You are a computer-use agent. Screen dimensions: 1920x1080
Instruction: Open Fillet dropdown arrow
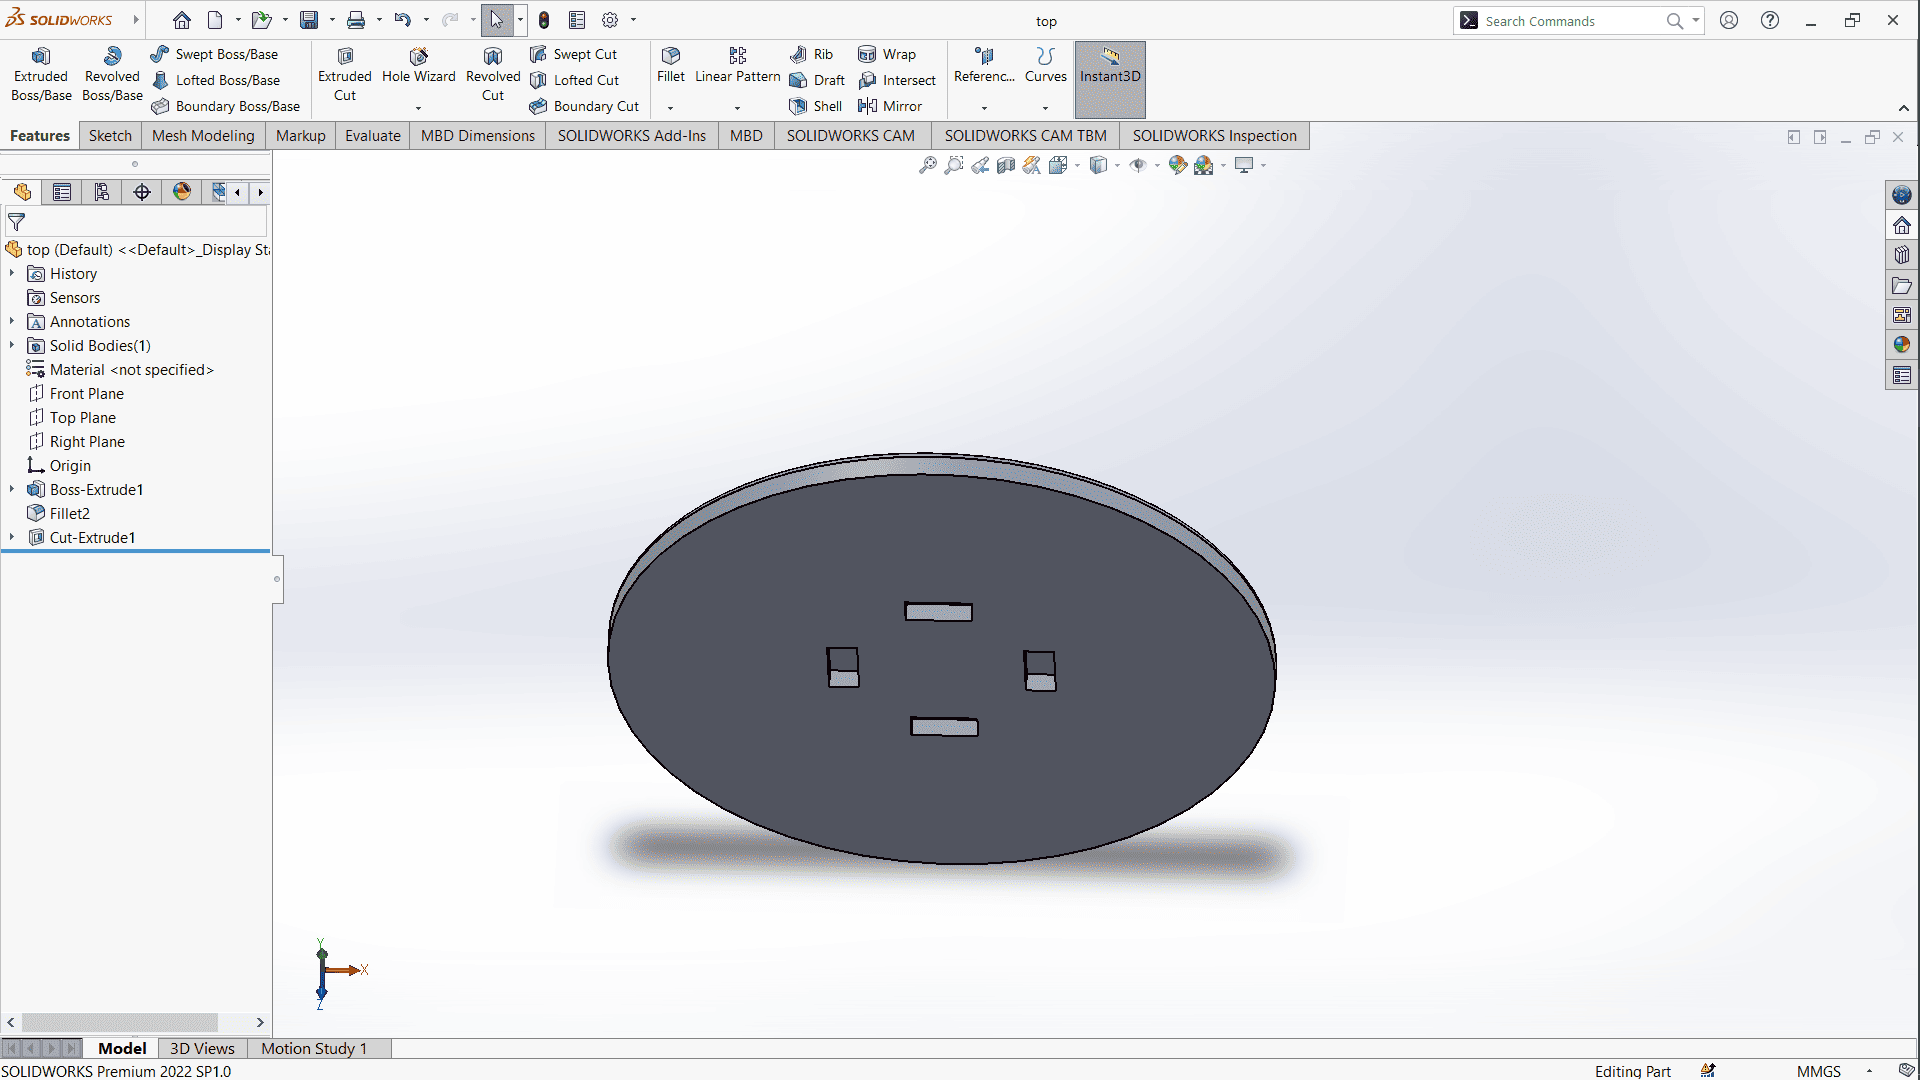(671, 108)
